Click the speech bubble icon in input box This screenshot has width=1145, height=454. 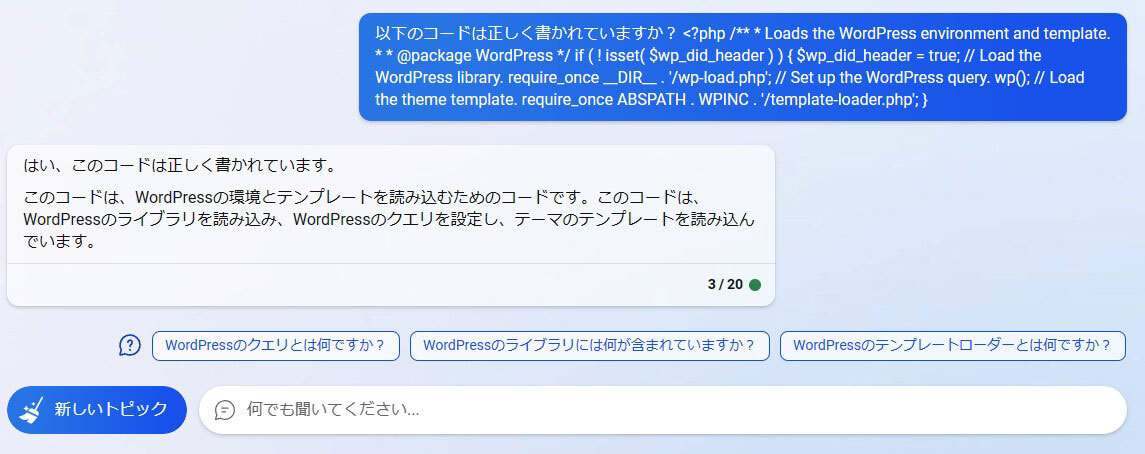coord(225,410)
